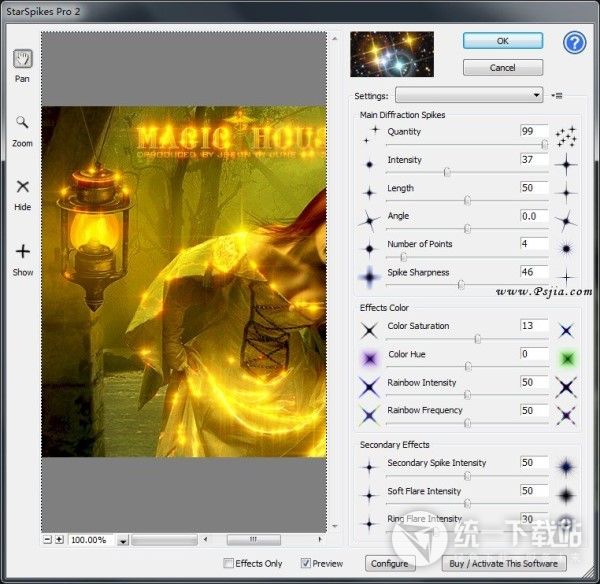The width and height of the screenshot is (600, 584).
Task: Click the Length slider handle
Action: pos(467,201)
